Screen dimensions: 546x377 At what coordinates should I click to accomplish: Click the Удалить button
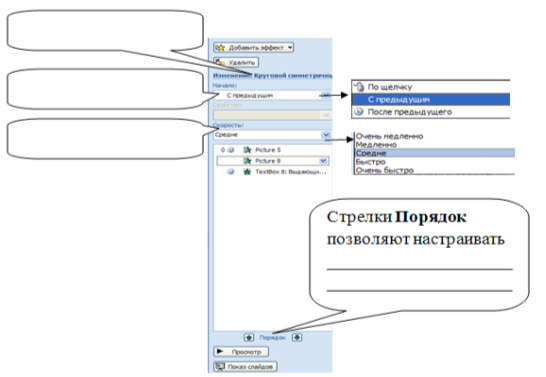click(236, 63)
